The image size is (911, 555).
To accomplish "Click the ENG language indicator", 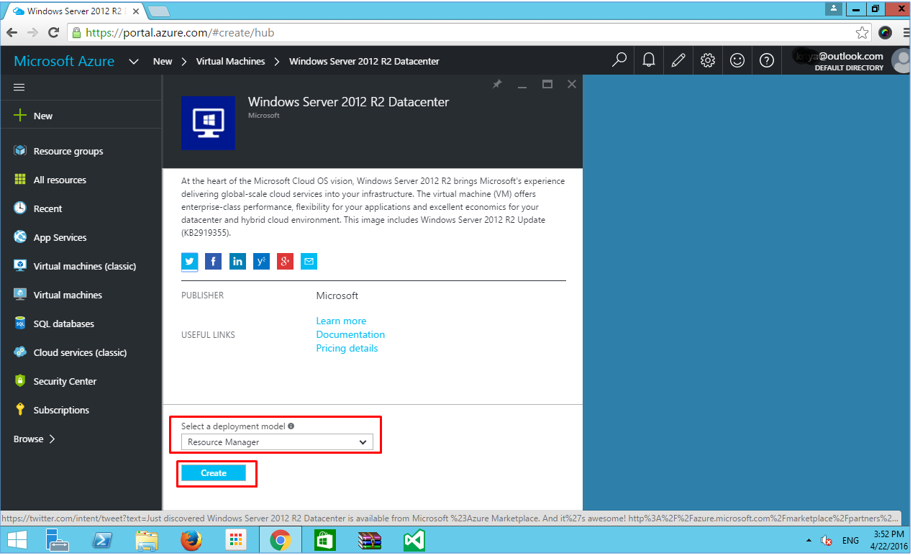I will point(850,540).
